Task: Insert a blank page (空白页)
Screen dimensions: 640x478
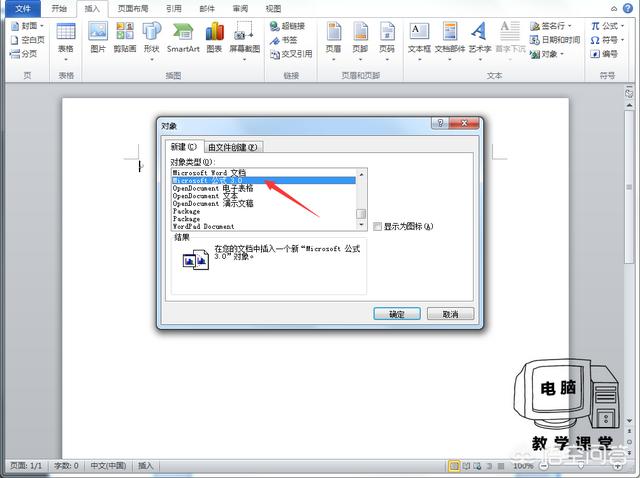Action: pyautogui.click(x=28, y=40)
